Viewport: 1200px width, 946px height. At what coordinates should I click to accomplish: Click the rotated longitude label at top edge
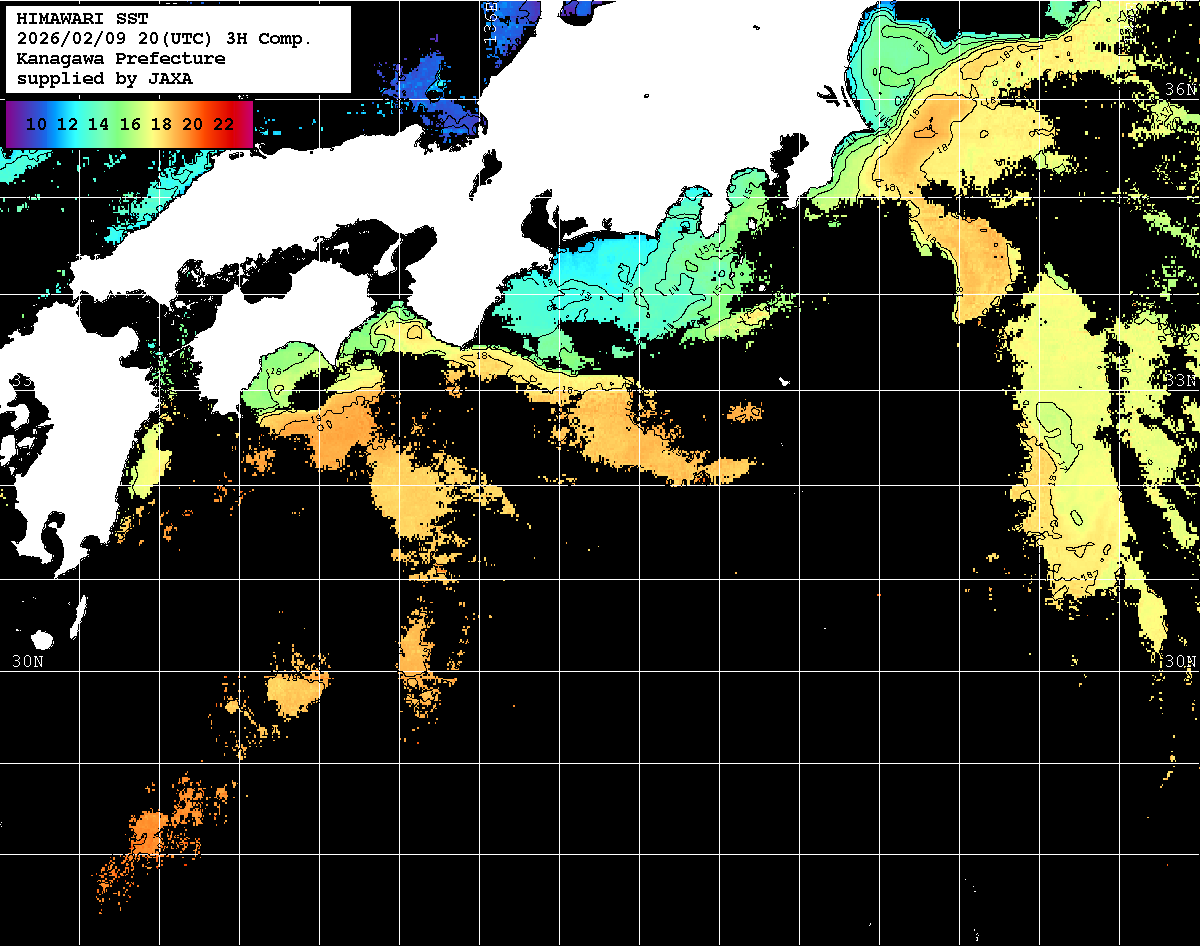(490, 20)
